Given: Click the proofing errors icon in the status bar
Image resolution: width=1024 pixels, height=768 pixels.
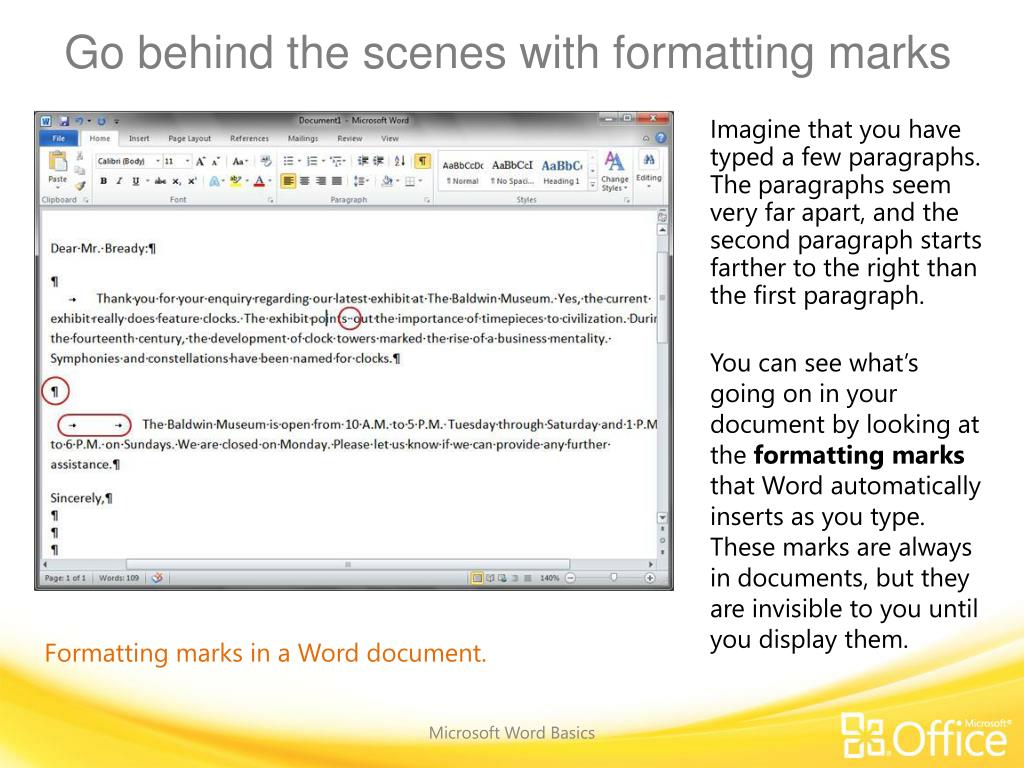Looking at the screenshot, I should point(157,578).
